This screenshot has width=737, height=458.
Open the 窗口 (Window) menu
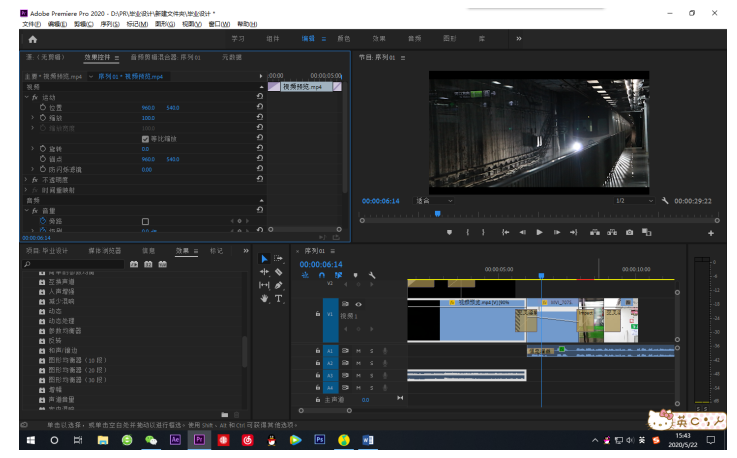coord(219,24)
